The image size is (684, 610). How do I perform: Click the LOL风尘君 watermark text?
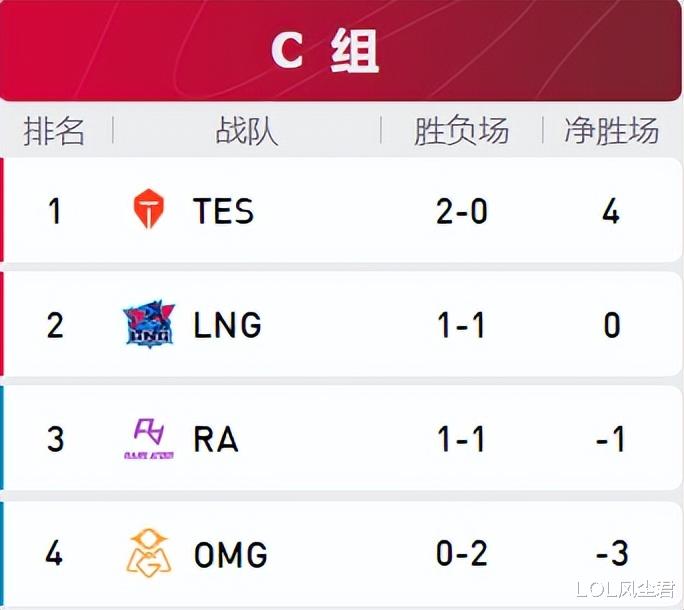[625, 589]
